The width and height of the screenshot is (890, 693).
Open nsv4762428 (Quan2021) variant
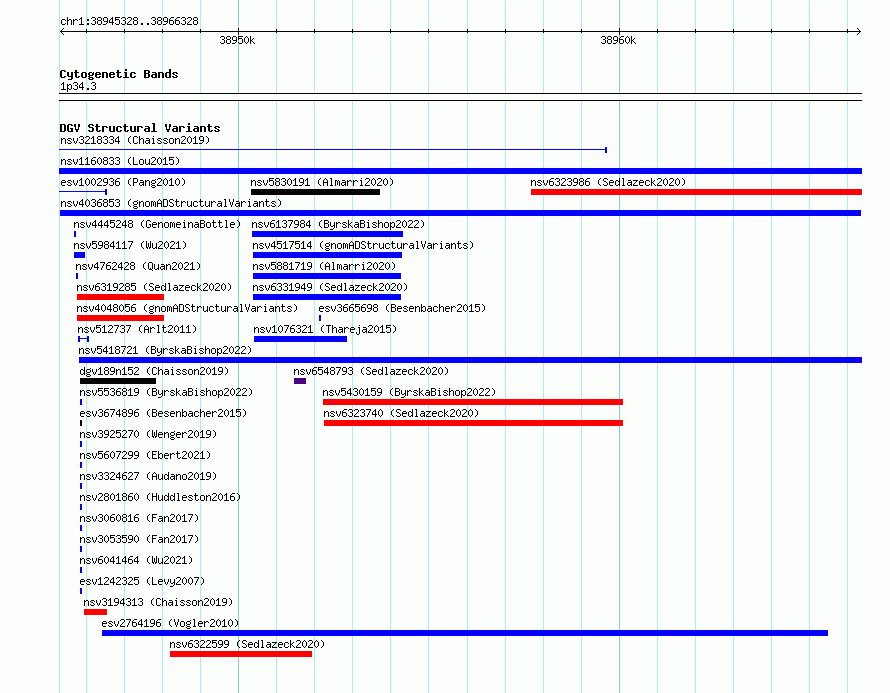point(138,266)
